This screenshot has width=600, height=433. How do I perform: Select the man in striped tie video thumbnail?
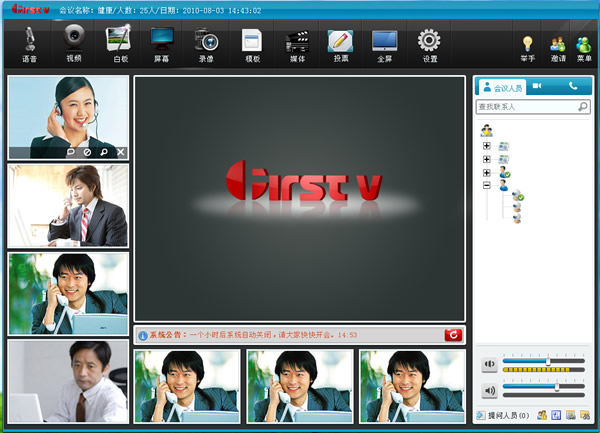pos(68,206)
